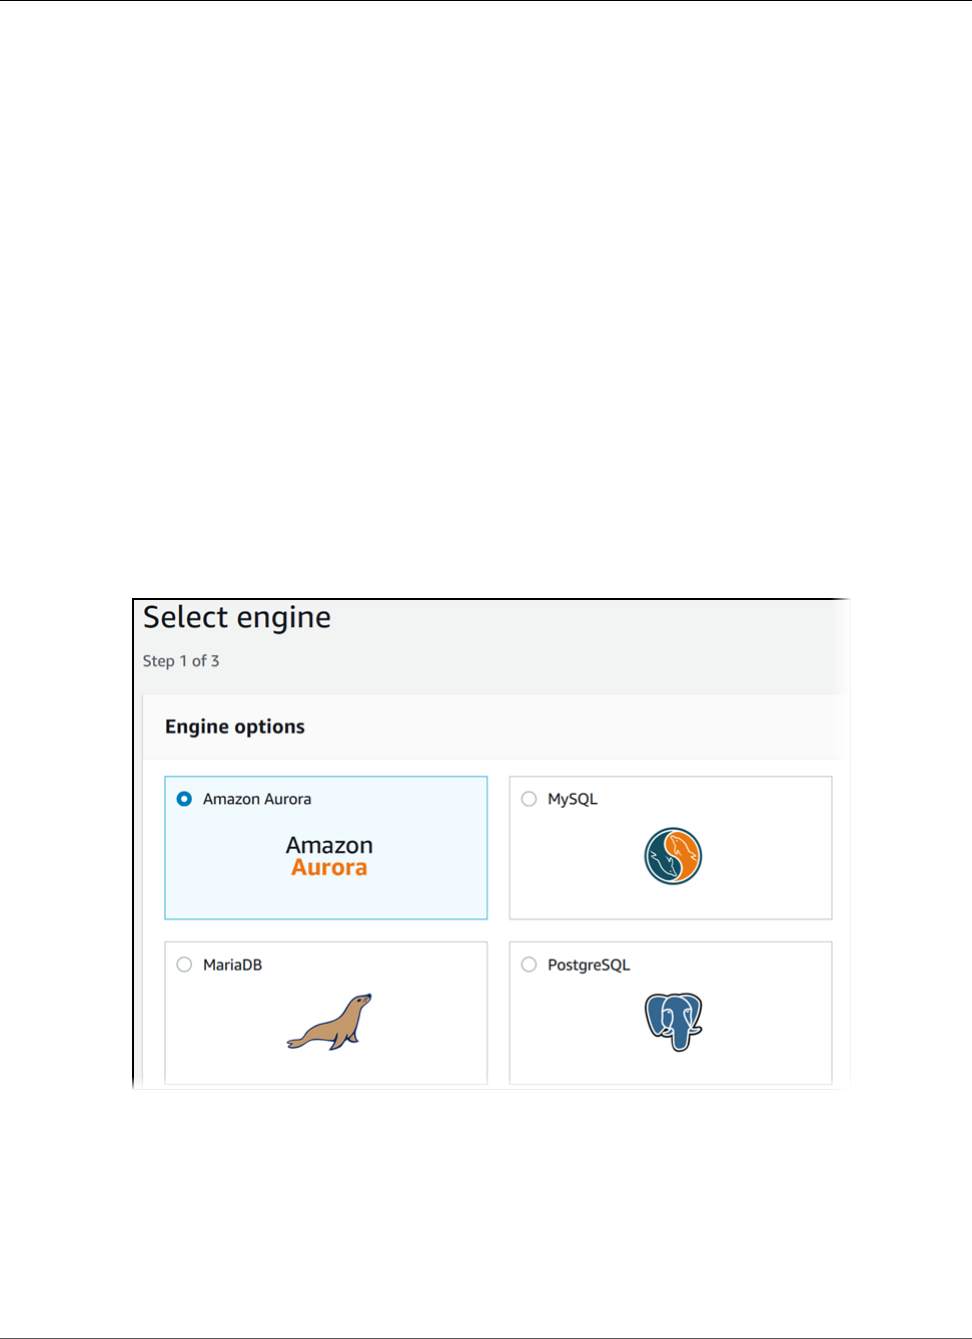Click the orange Aurora logo word

point(329,868)
